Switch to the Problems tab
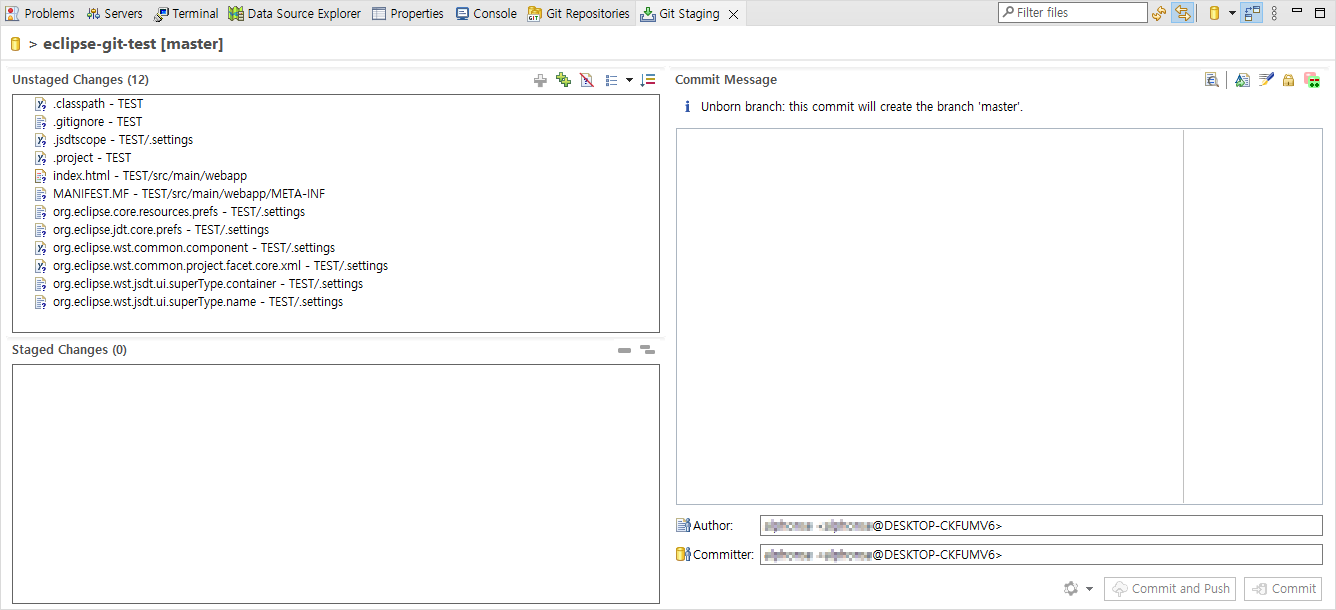 click(40, 14)
